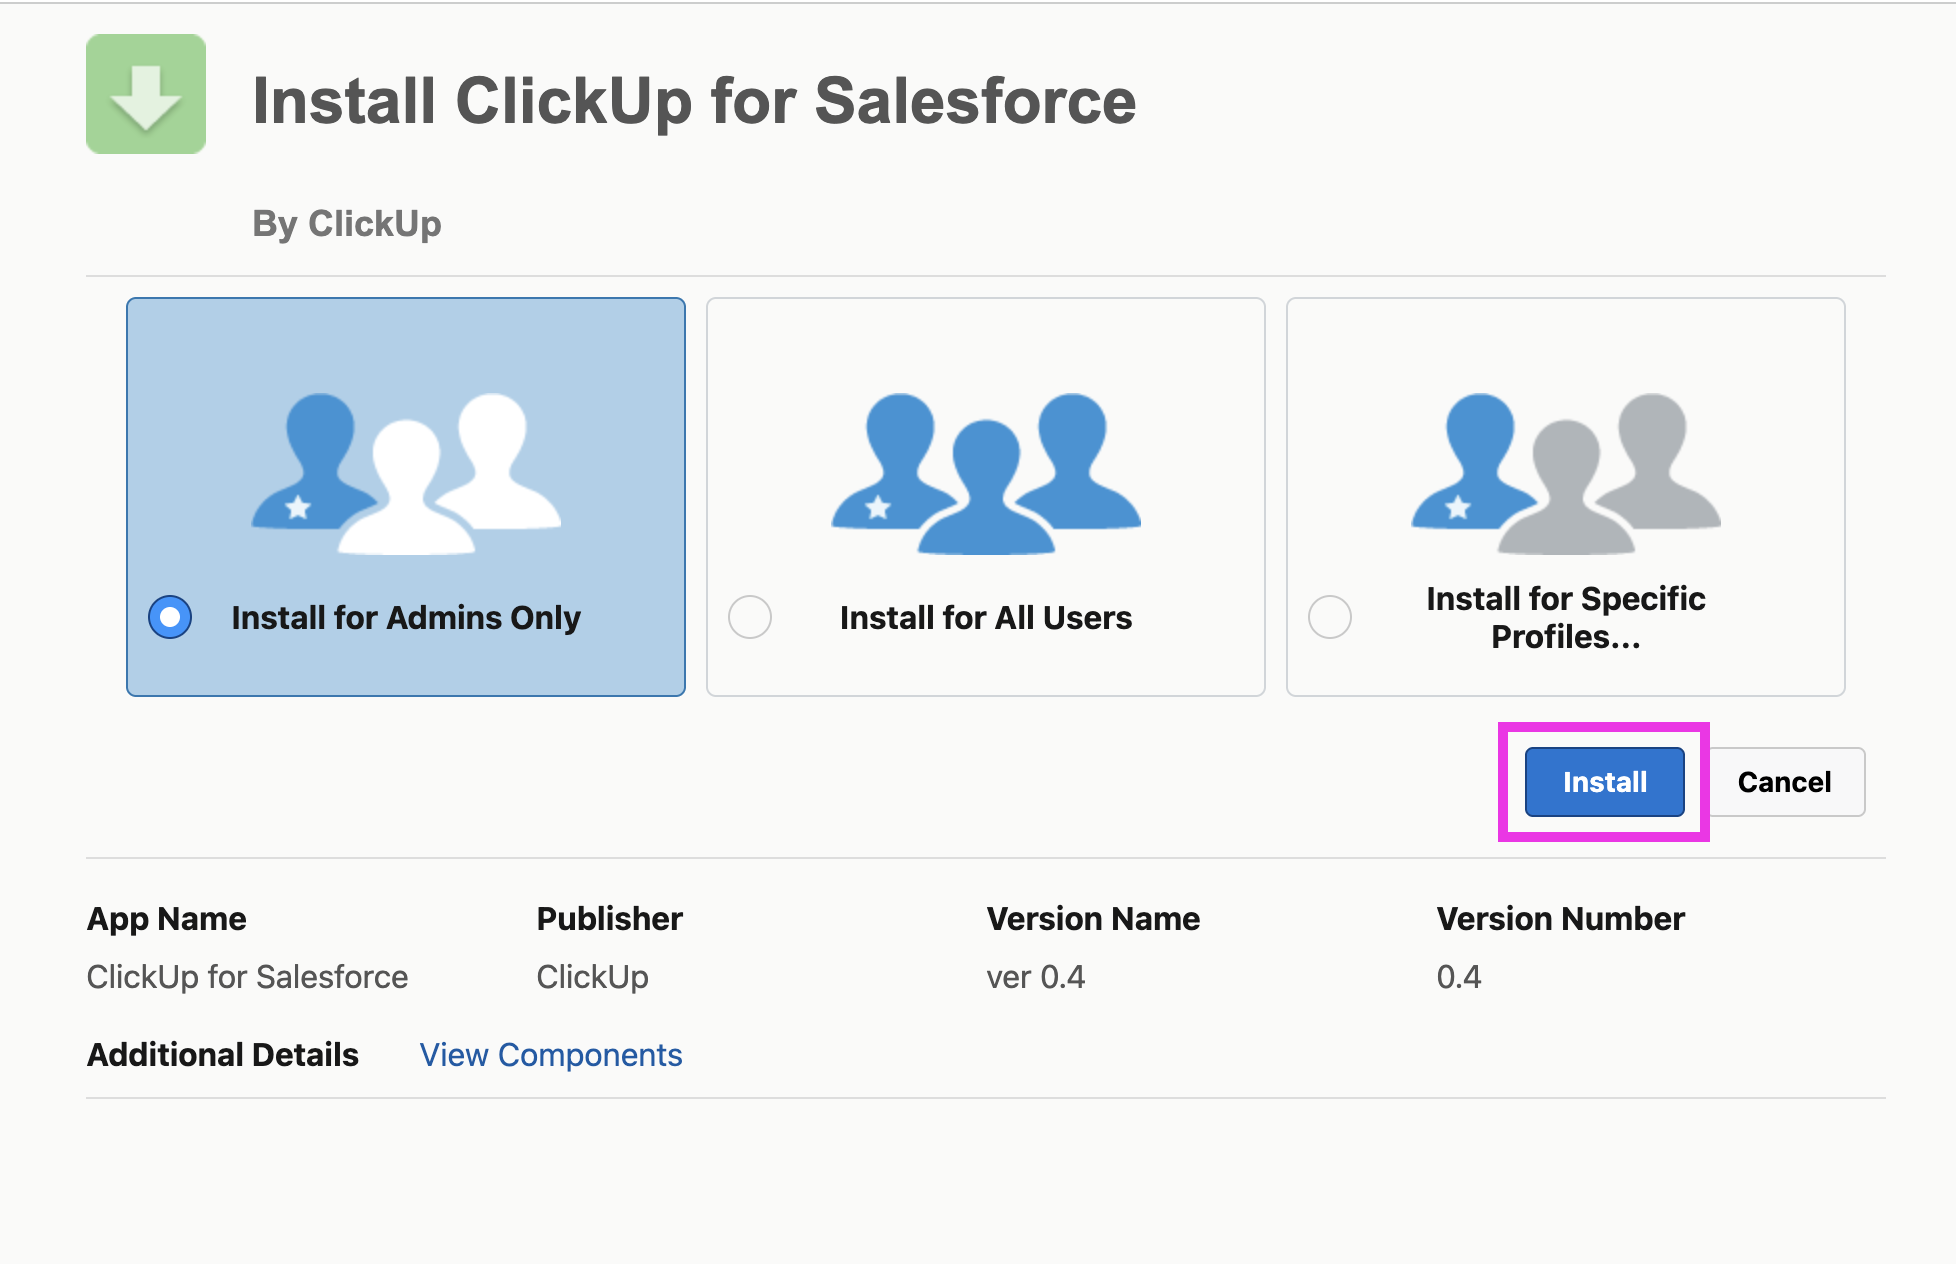This screenshot has height=1264, width=1956.
Task: Click the green download arrow icon
Action: coord(146,94)
